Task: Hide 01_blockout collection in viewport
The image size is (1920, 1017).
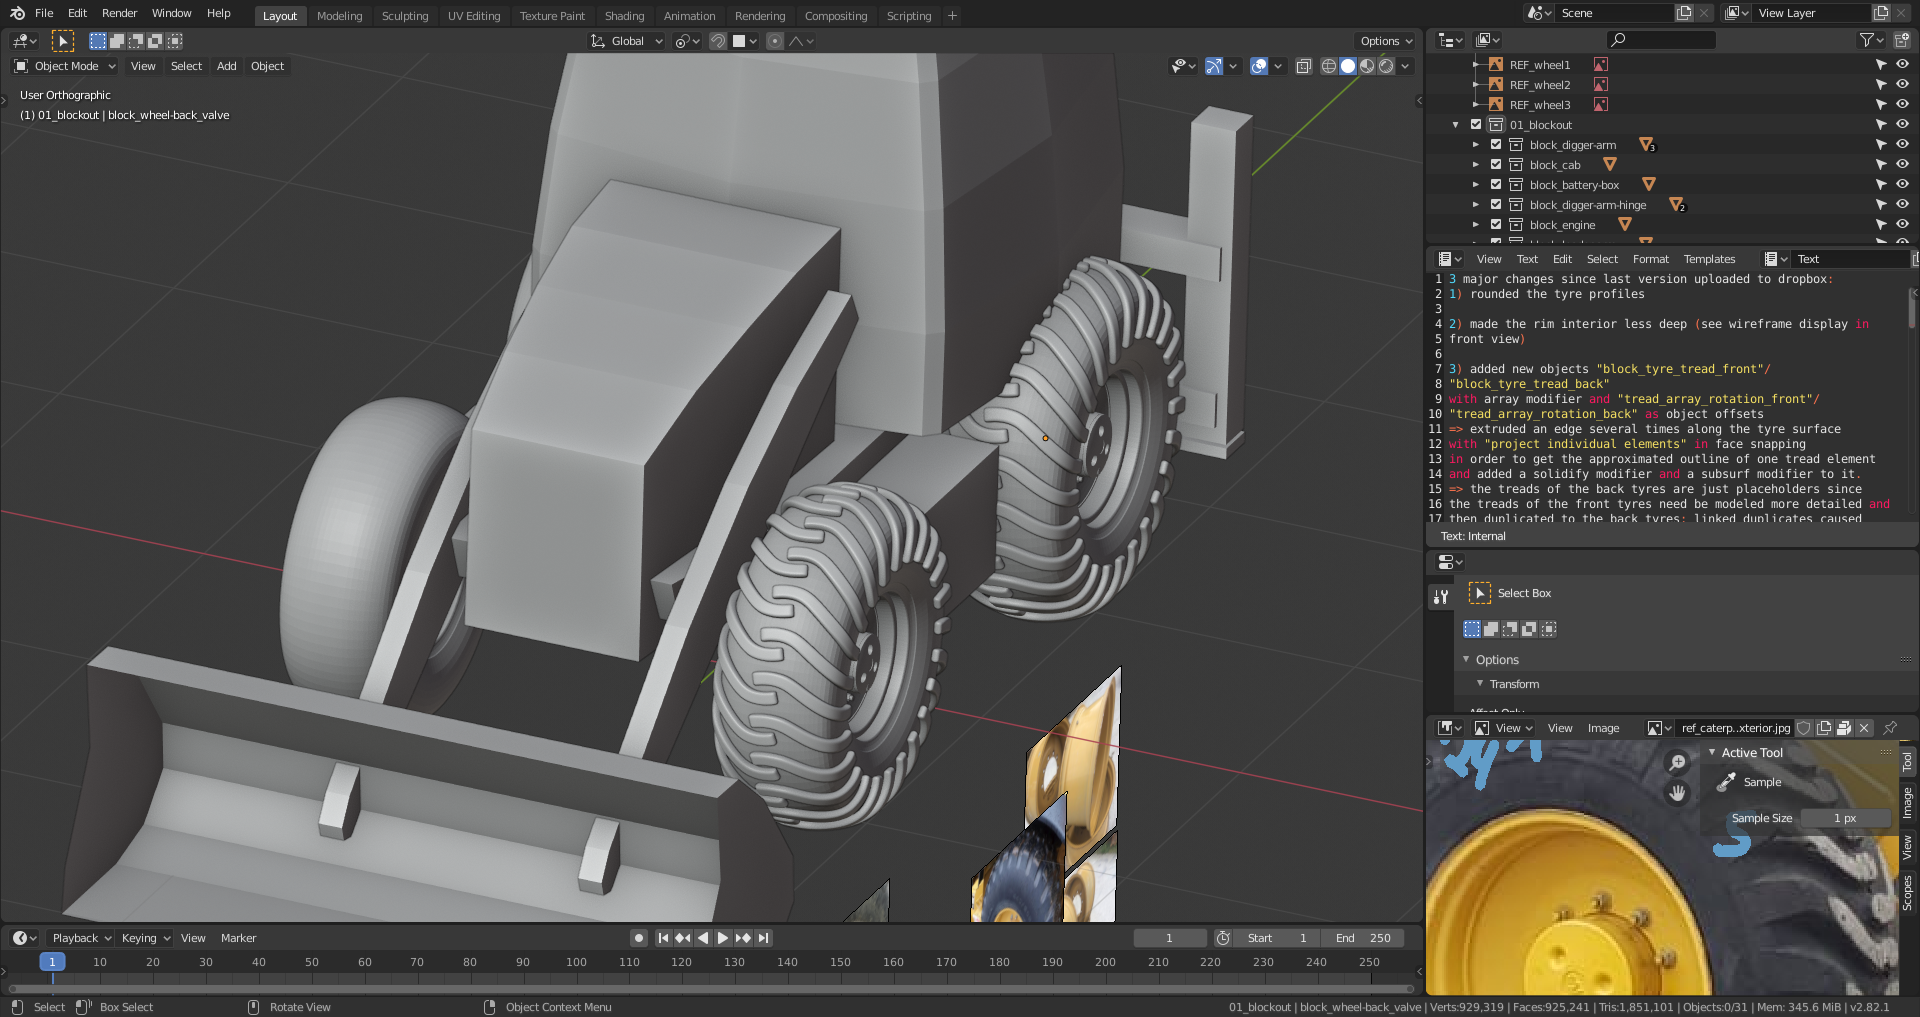Action: 1902,124
